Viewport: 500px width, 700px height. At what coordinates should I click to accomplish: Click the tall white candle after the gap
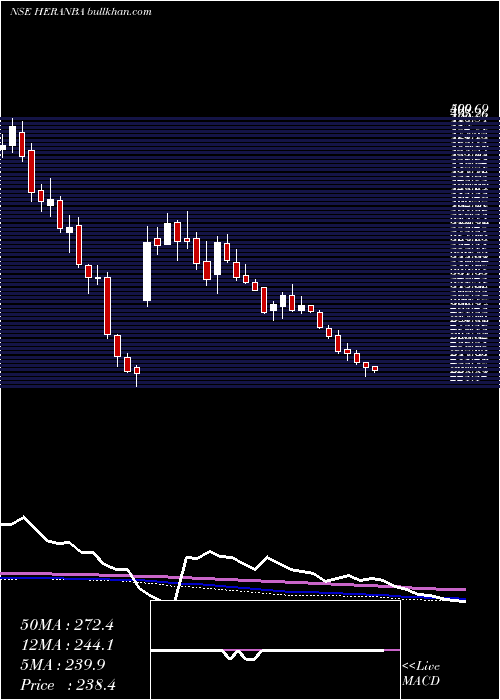147,271
